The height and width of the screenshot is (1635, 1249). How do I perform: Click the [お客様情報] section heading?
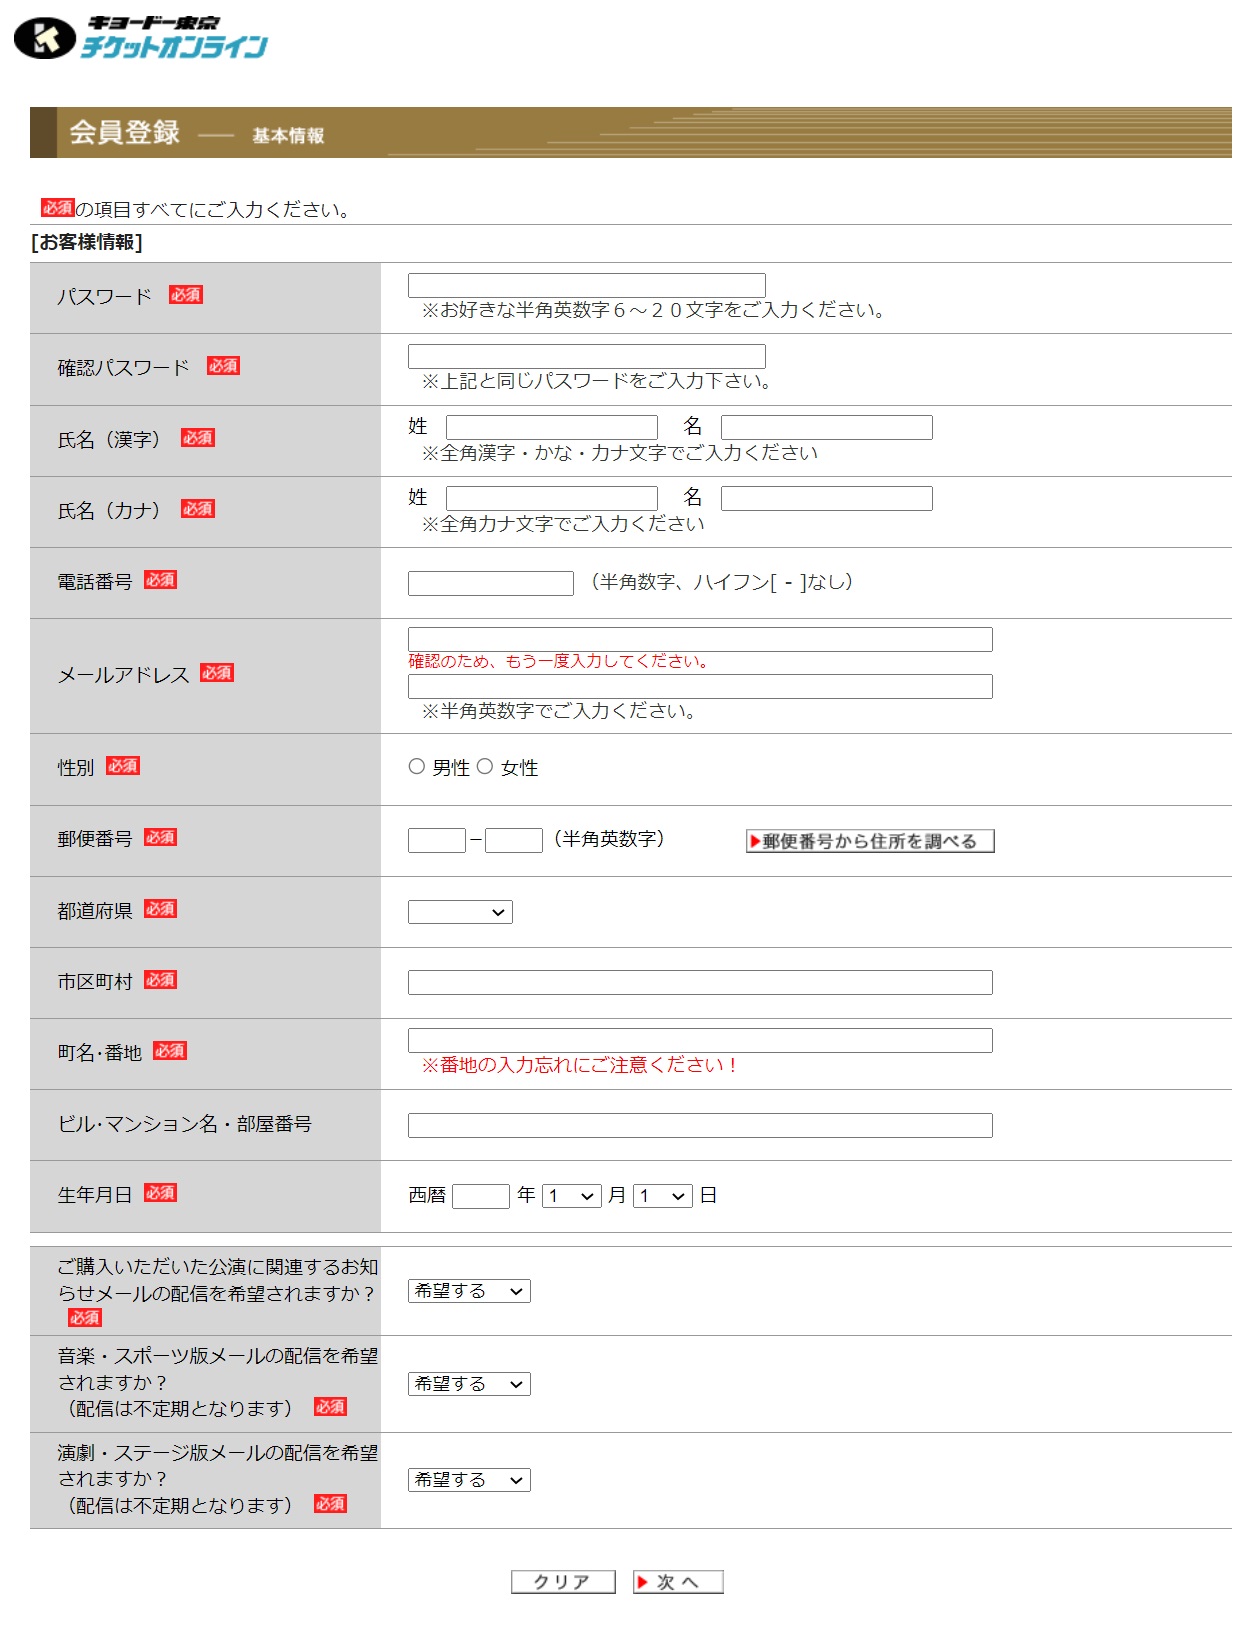87,242
